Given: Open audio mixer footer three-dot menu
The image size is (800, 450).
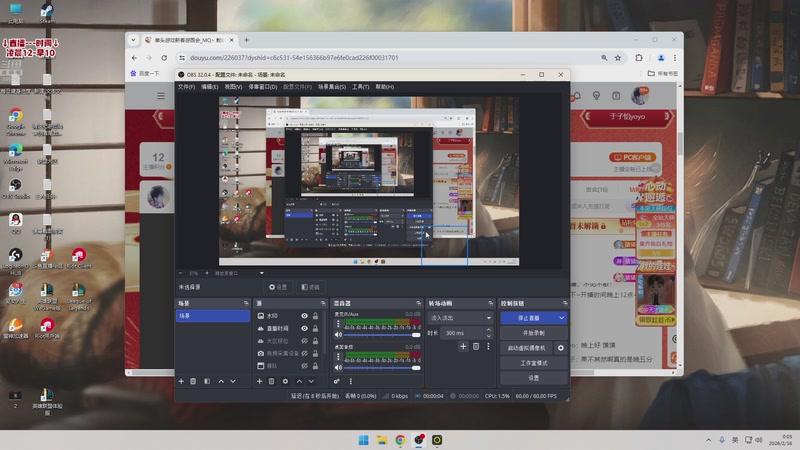Looking at the screenshot, I should click(351, 381).
